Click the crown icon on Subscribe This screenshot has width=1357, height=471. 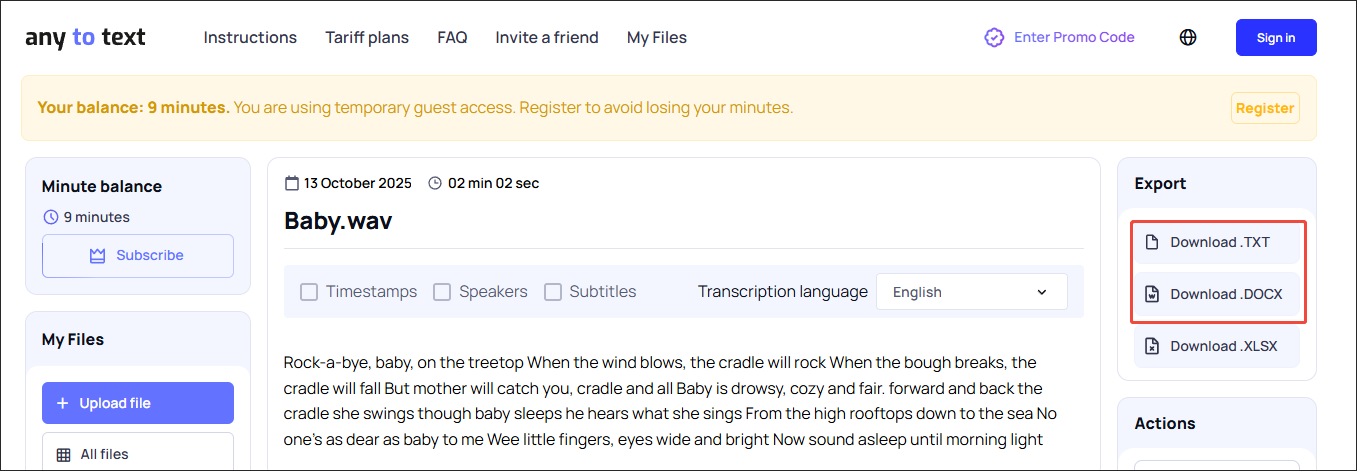pos(97,256)
